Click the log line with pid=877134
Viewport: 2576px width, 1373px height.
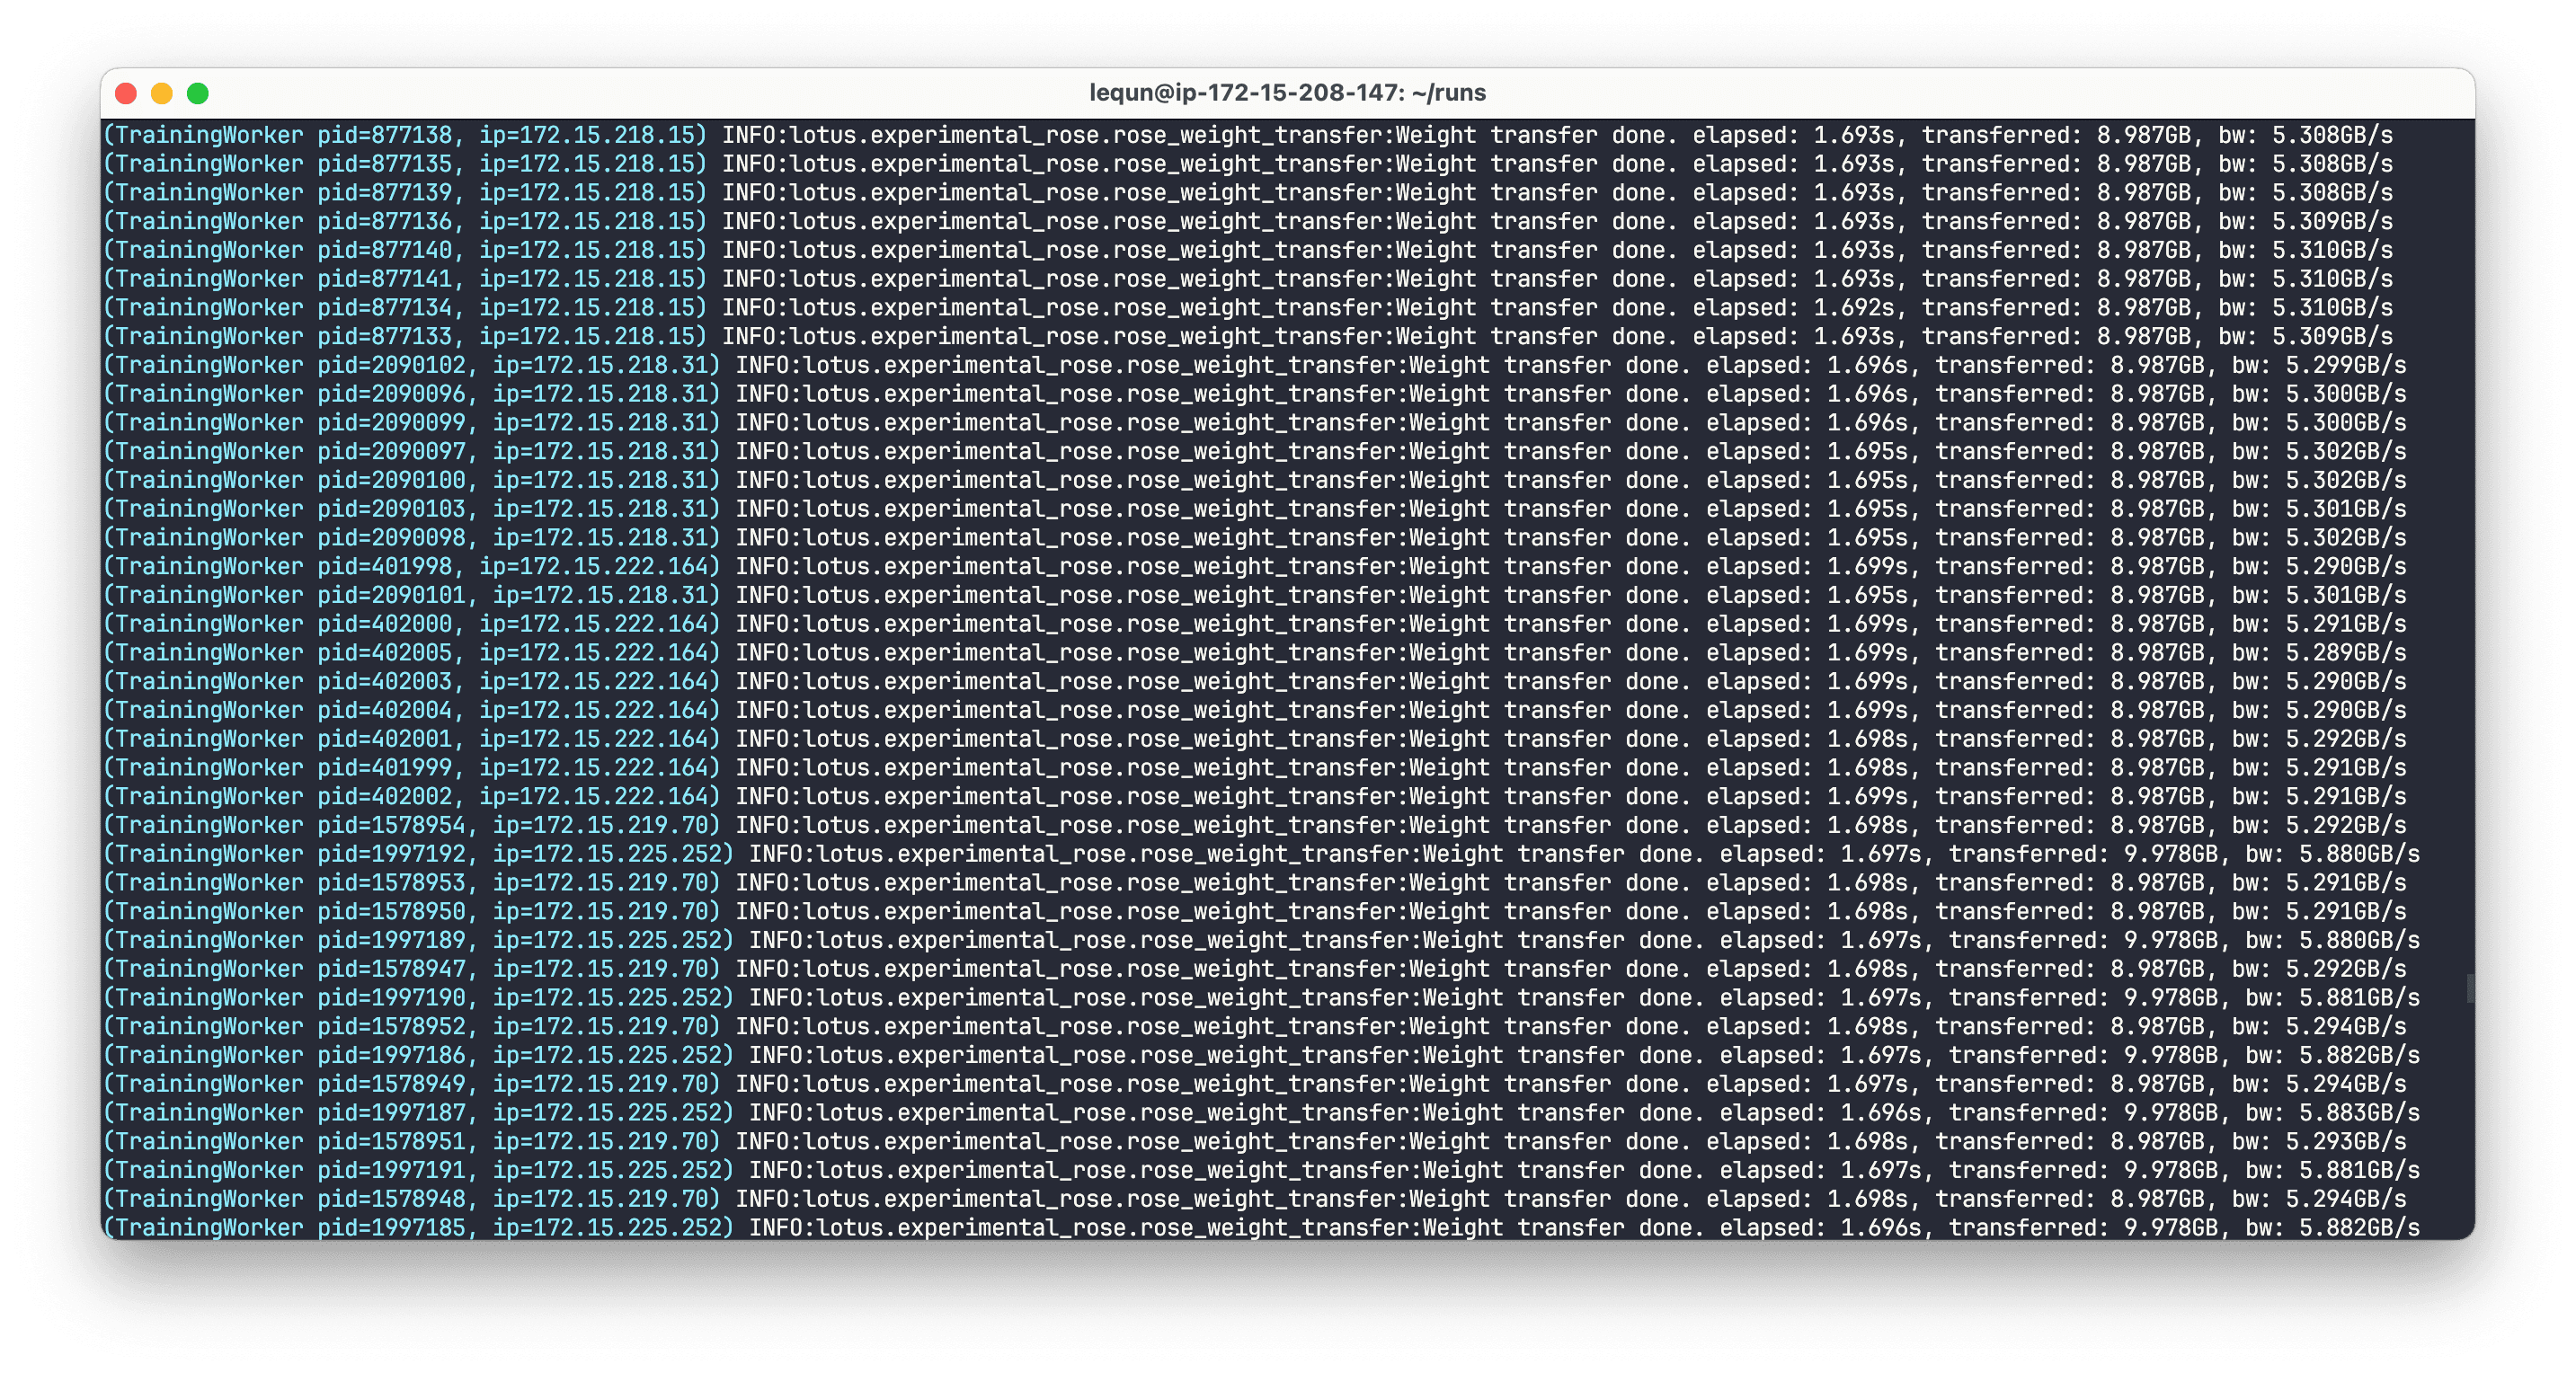[x=1248, y=308]
